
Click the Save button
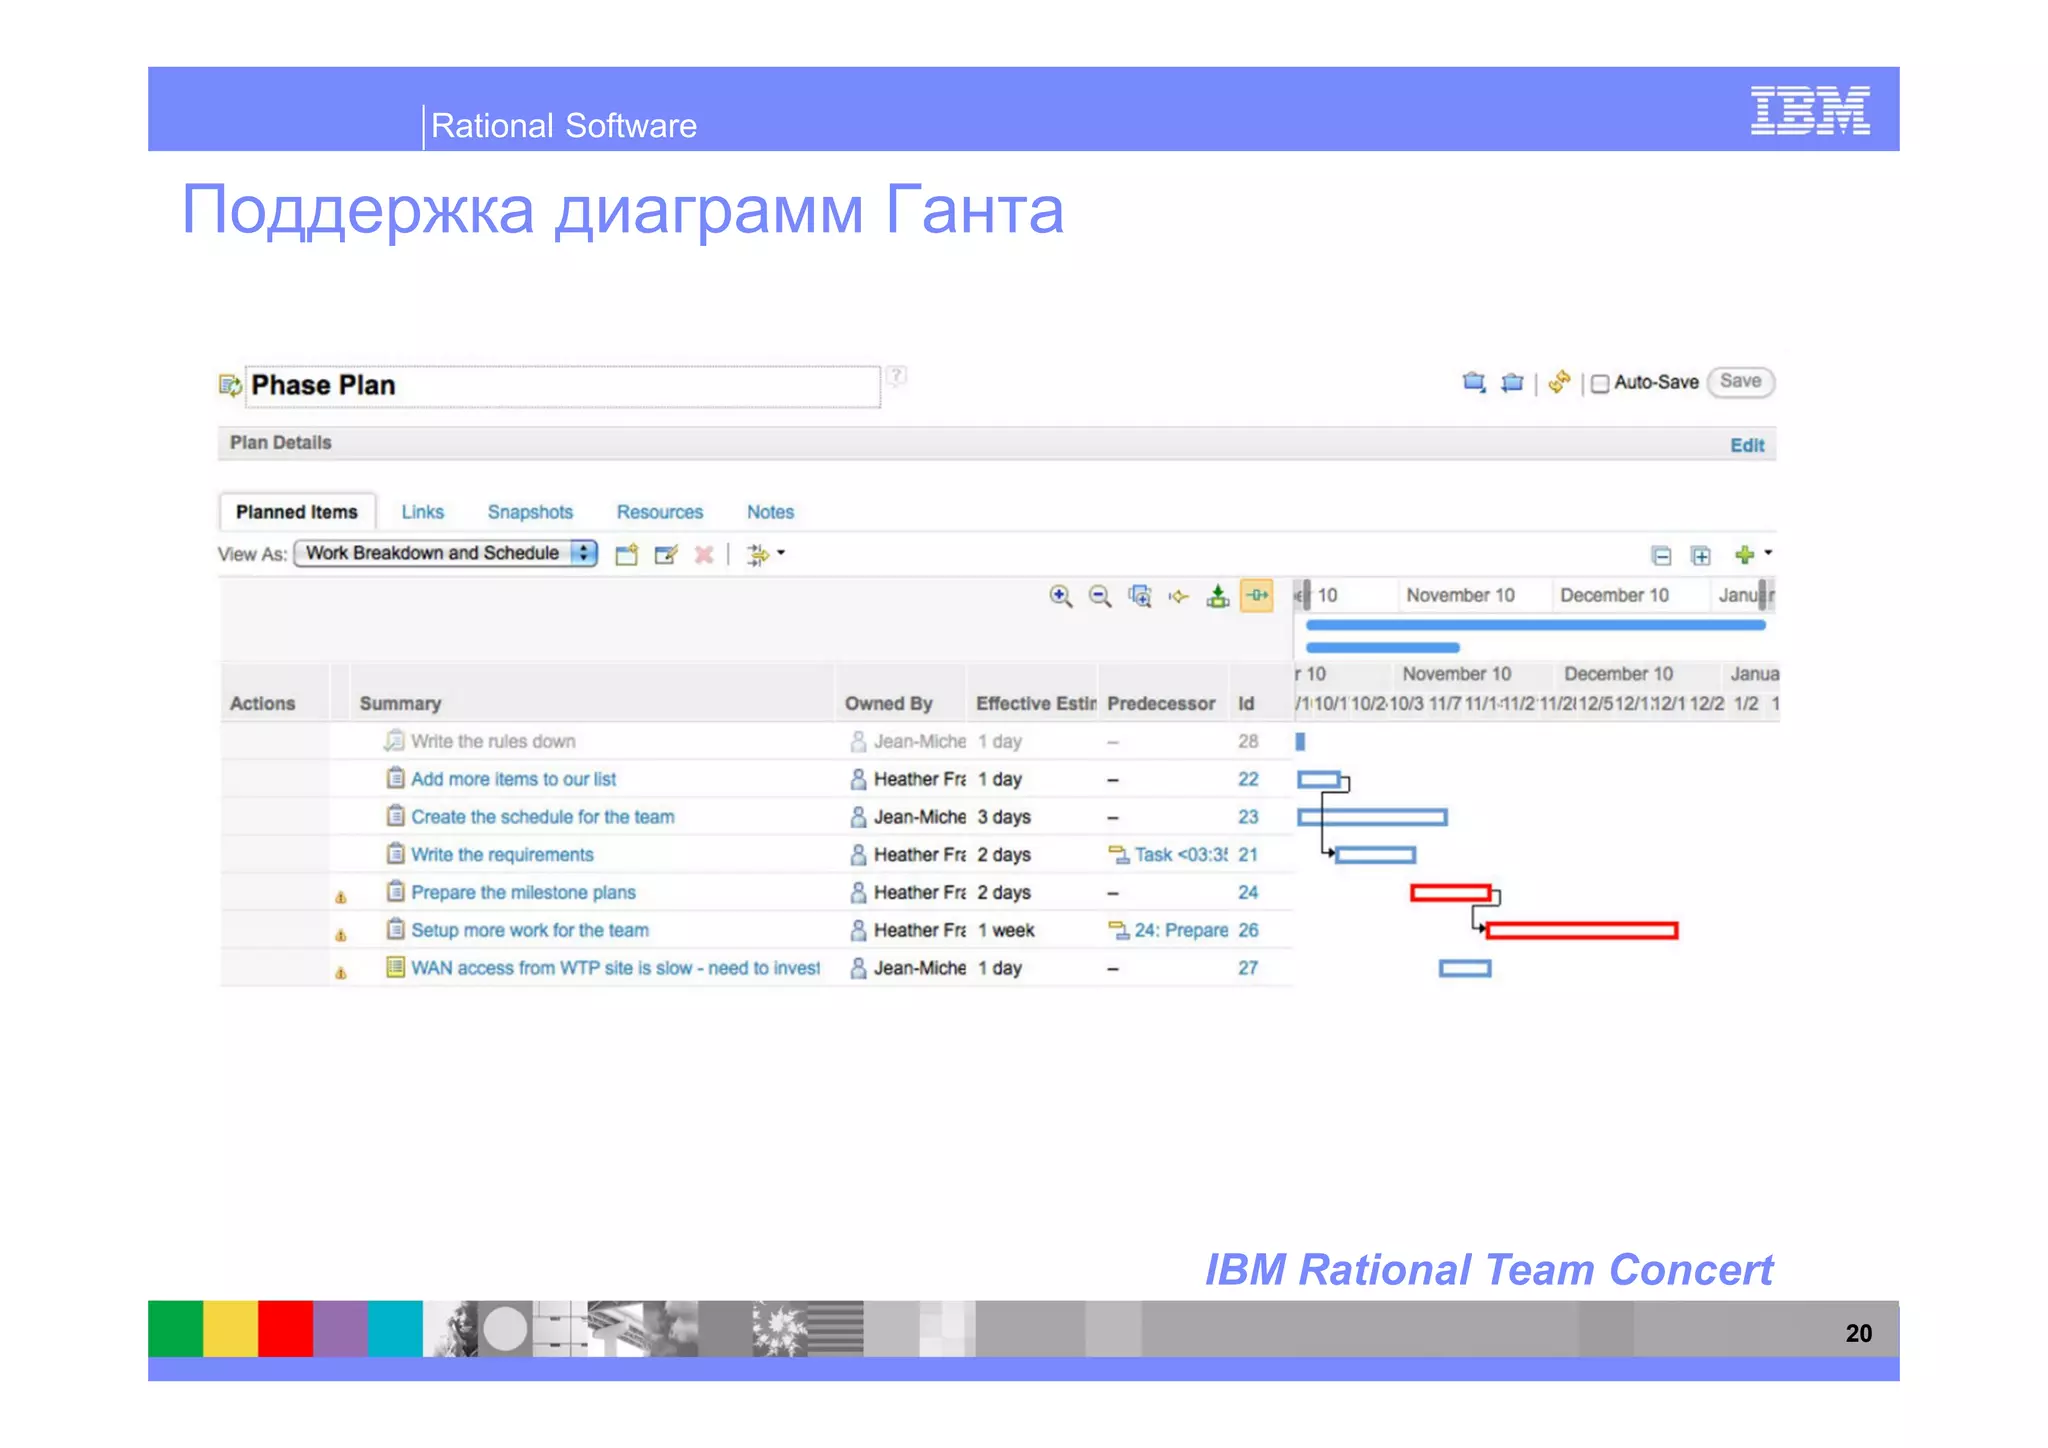[x=1741, y=381]
